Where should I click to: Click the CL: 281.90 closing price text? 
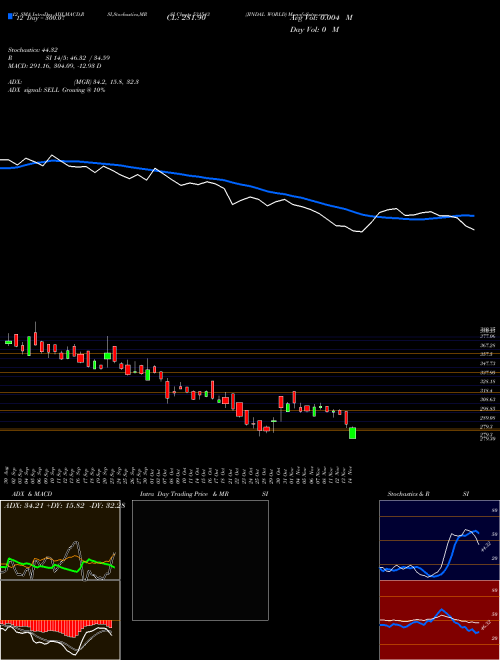click(186, 18)
